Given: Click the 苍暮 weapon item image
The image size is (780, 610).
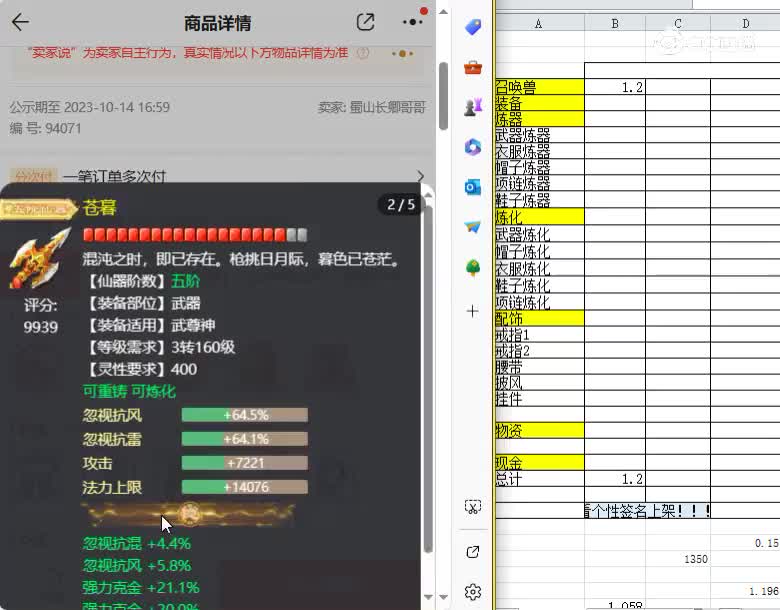Looking at the screenshot, I should tap(39, 258).
